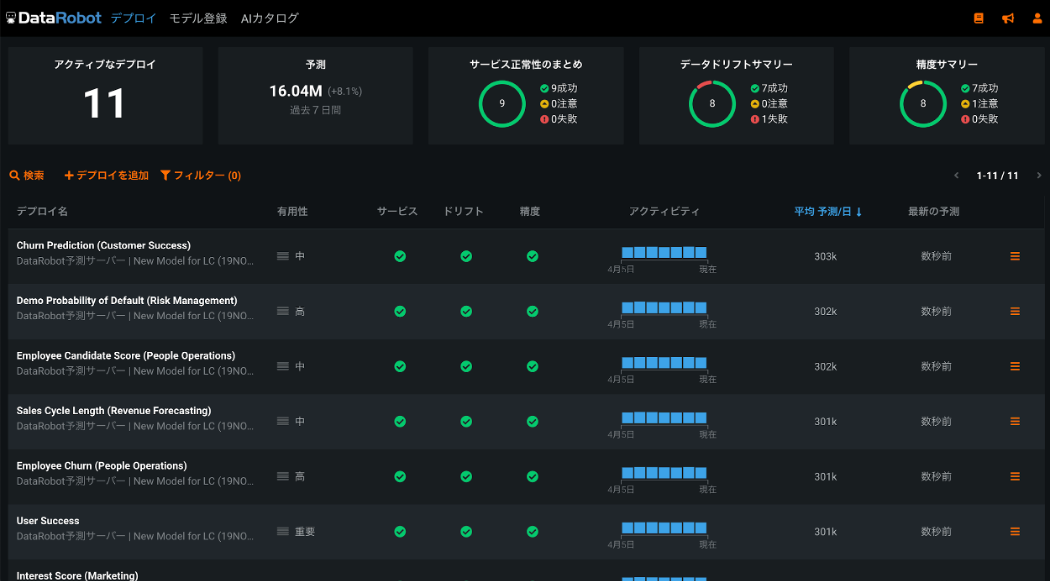This screenshot has width=1050, height=581.
Task: Sort by the ドリフト column header
Action: click(463, 212)
